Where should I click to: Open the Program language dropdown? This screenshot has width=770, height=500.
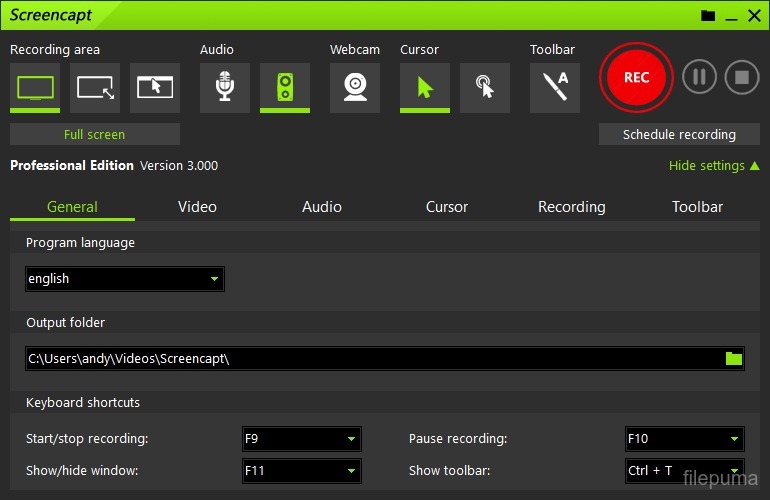tap(125, 279)
